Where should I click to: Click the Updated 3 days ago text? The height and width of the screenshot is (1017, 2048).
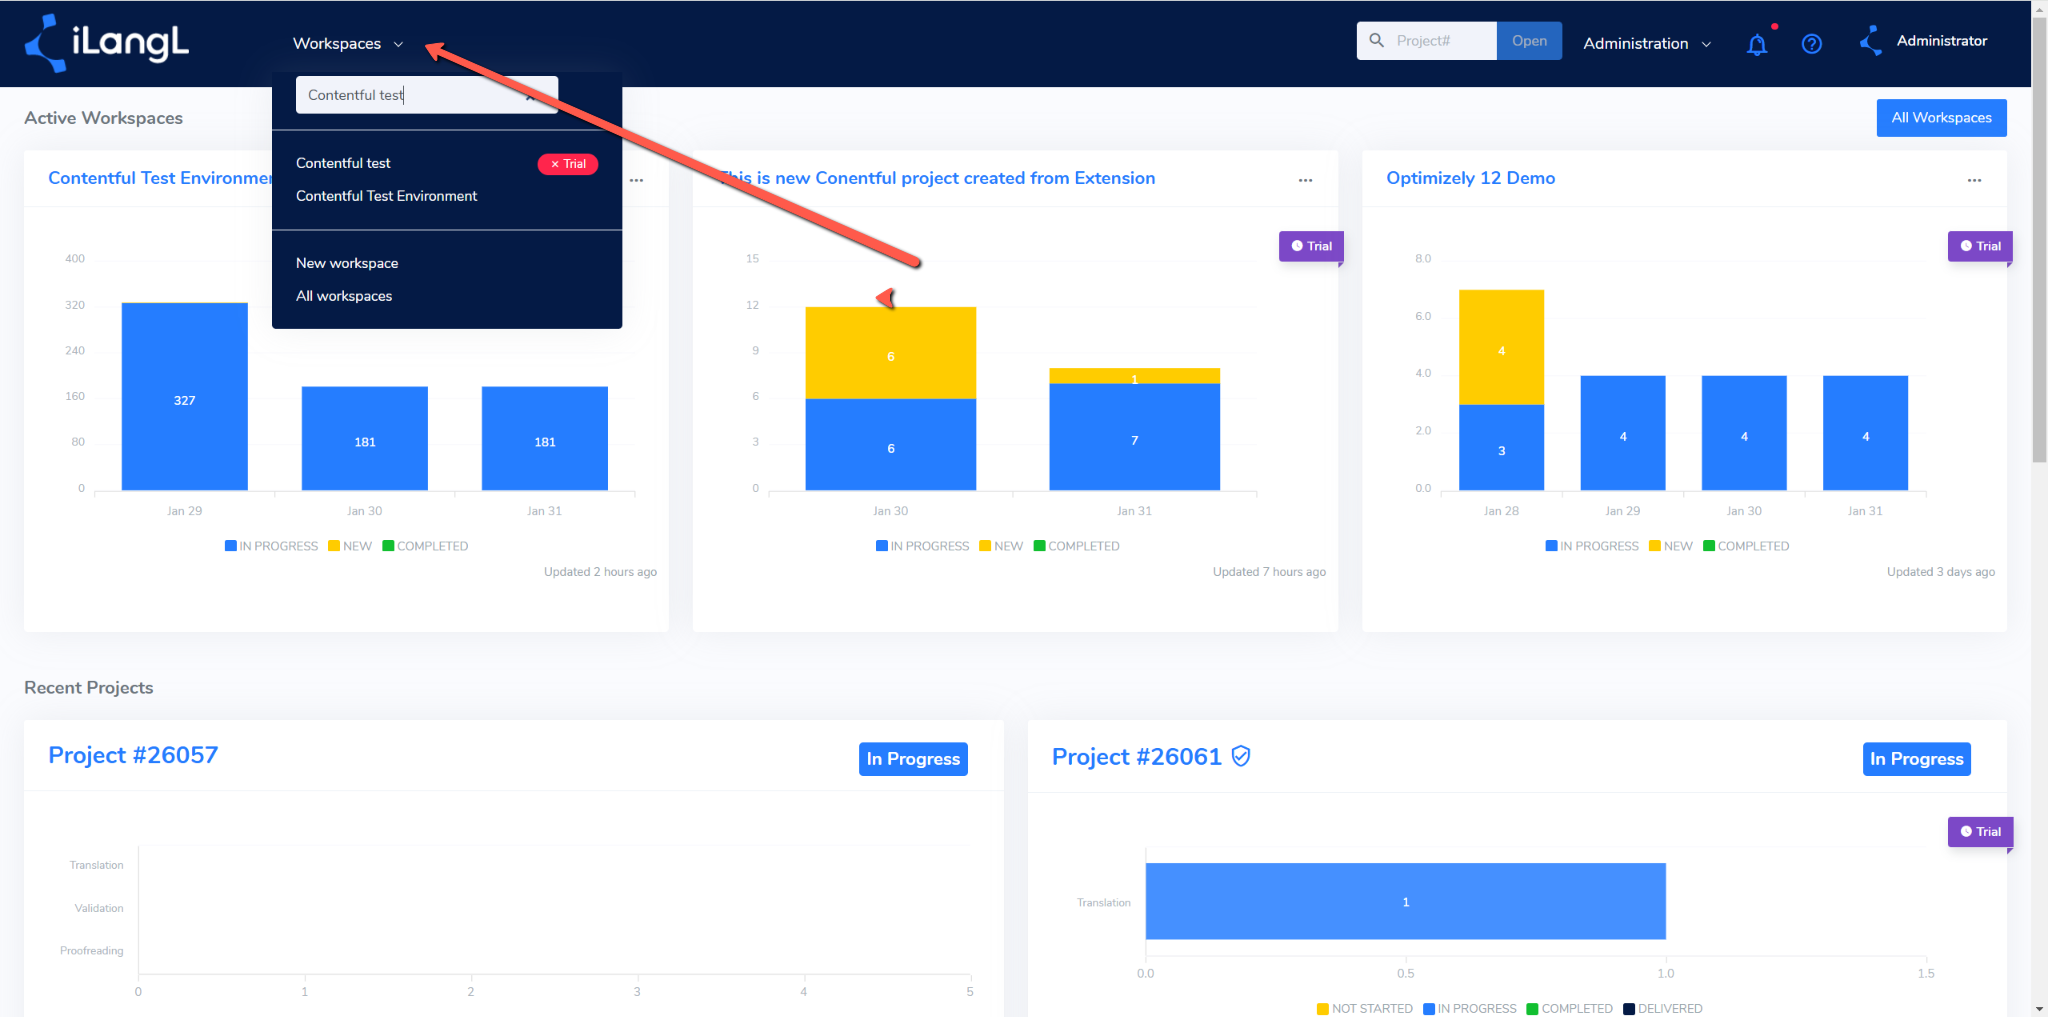1940,572
